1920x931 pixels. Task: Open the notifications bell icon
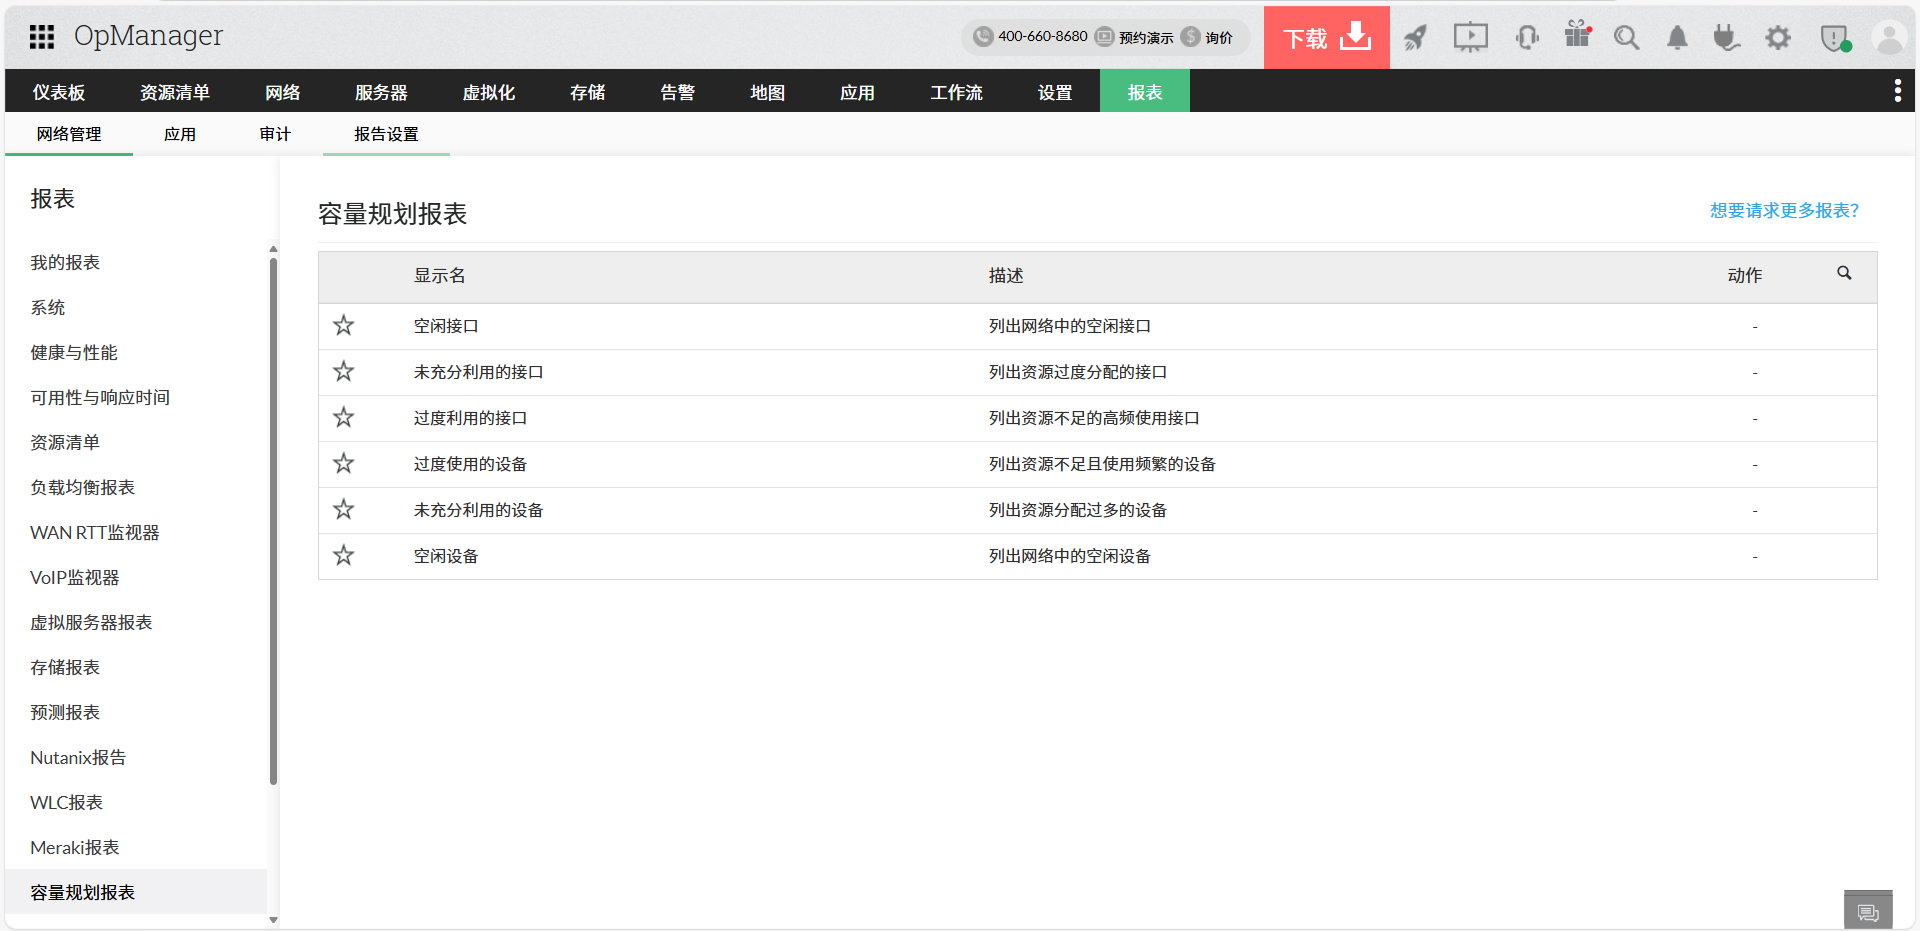(1677, 37)
